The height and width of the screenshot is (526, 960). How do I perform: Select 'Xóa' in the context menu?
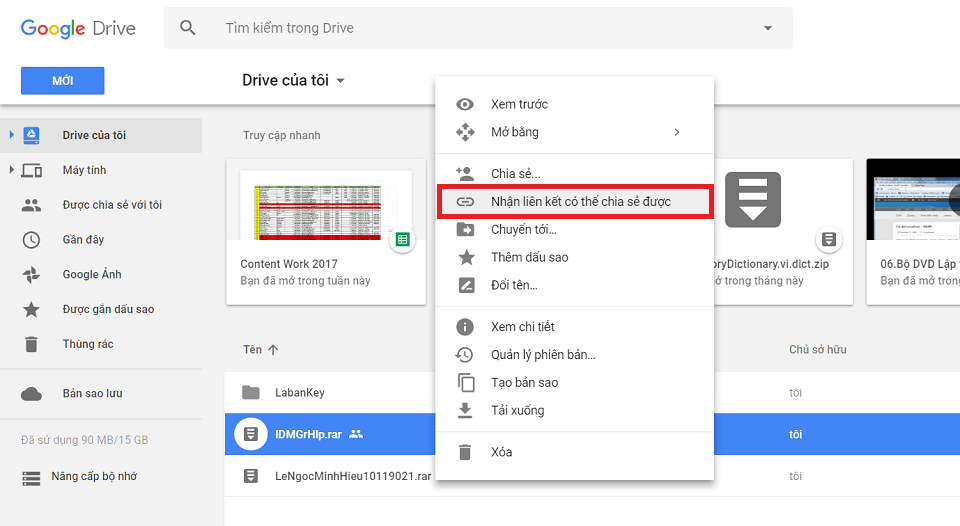click(x=575, y=452)
